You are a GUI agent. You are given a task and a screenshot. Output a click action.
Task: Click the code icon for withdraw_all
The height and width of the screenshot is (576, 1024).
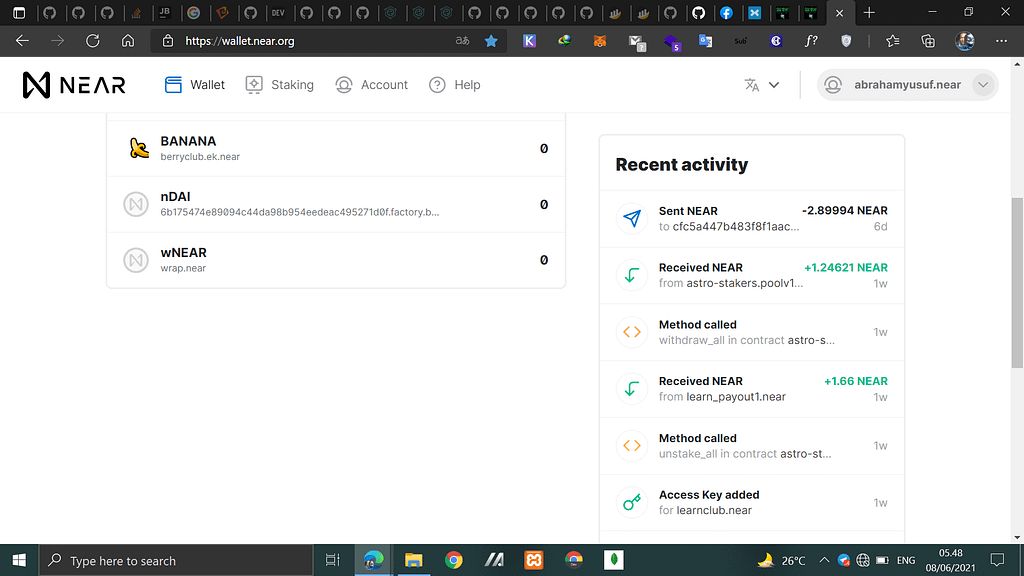632,332
